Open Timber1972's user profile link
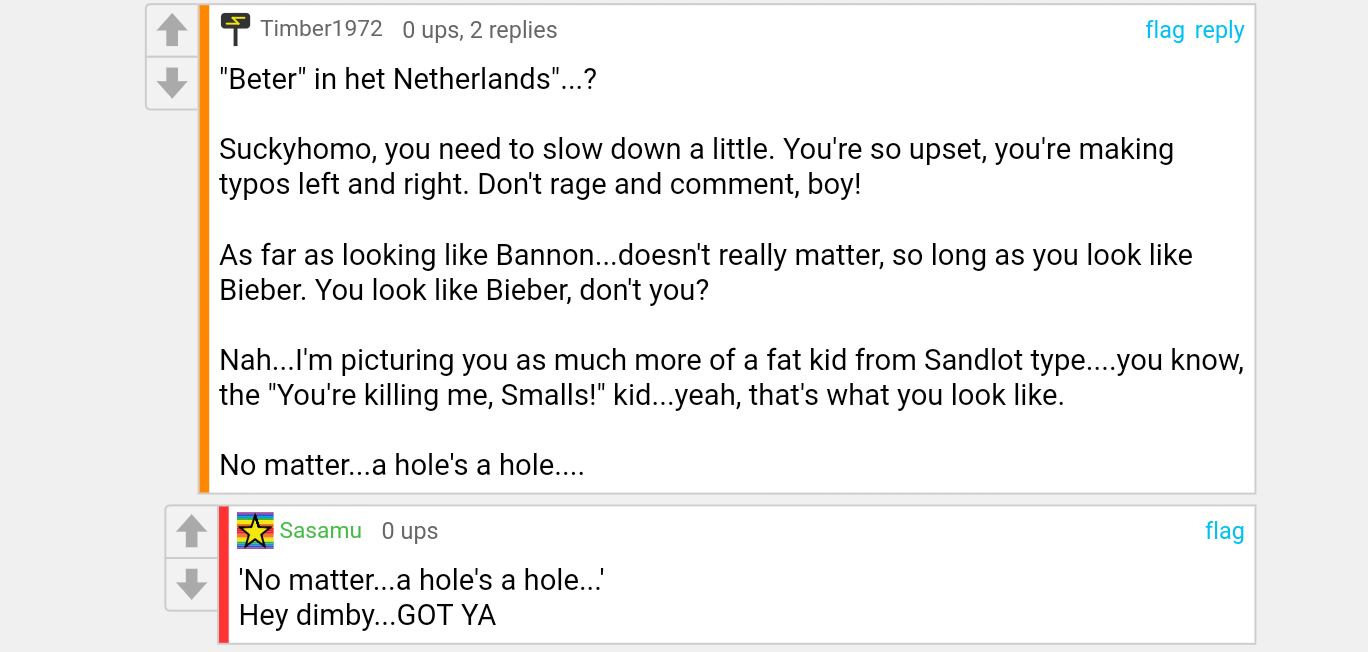Viewport: 1368px width, 652px height. pyautogui.click(x=321, y=29)
